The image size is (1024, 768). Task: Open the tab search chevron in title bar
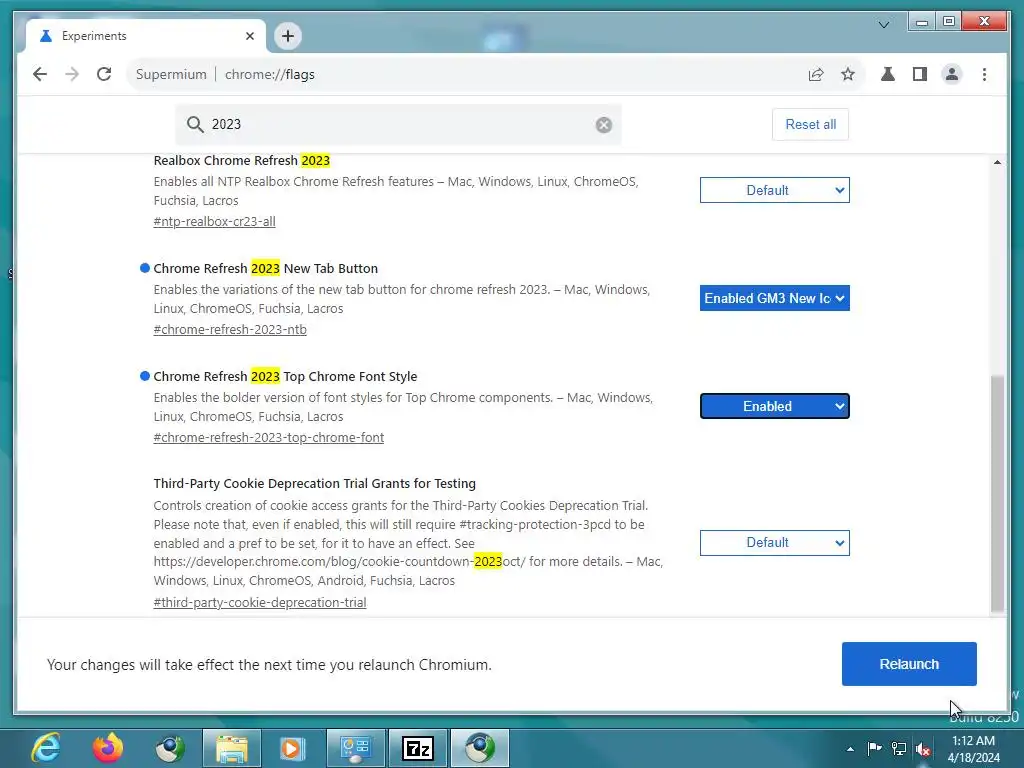(884, 25)
